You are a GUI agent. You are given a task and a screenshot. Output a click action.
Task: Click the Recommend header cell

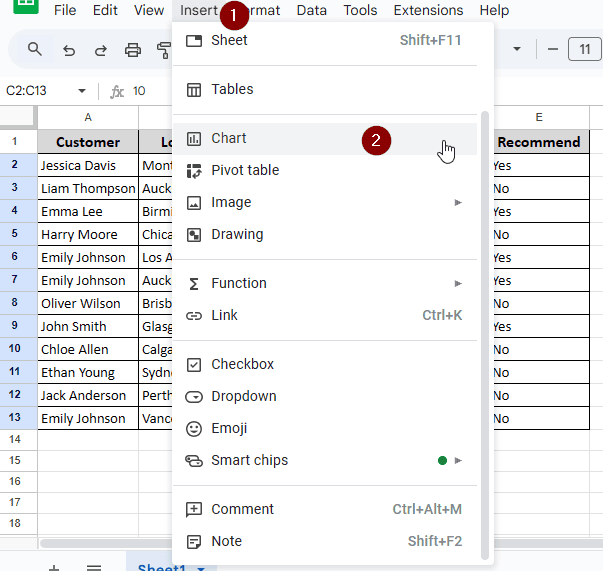click(539, 142)
